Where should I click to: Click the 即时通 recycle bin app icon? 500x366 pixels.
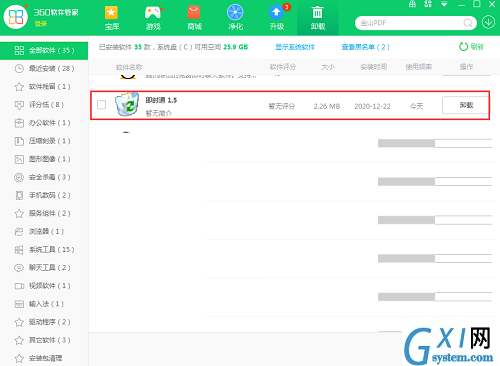127,104
